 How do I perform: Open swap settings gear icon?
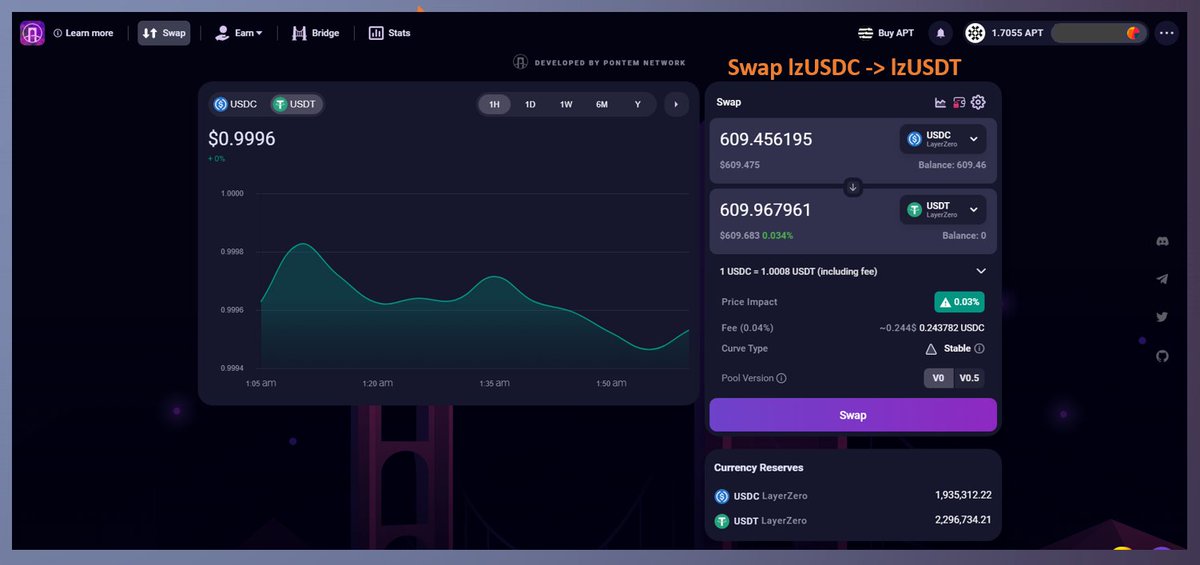[978, 102]
